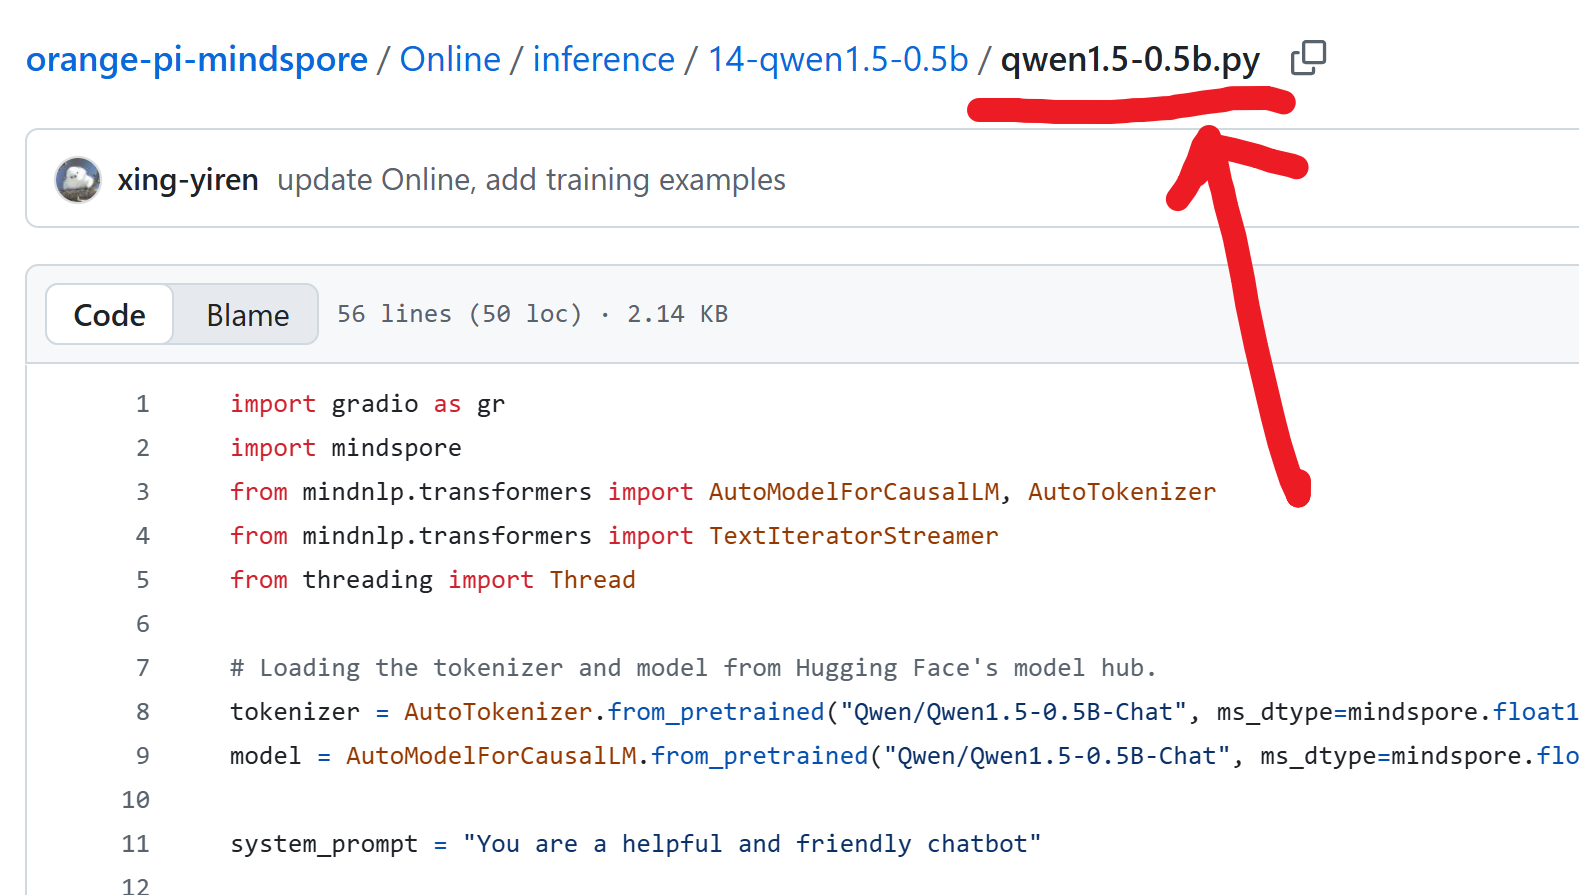Click the Hugging Face comment line

coord(693,668)
